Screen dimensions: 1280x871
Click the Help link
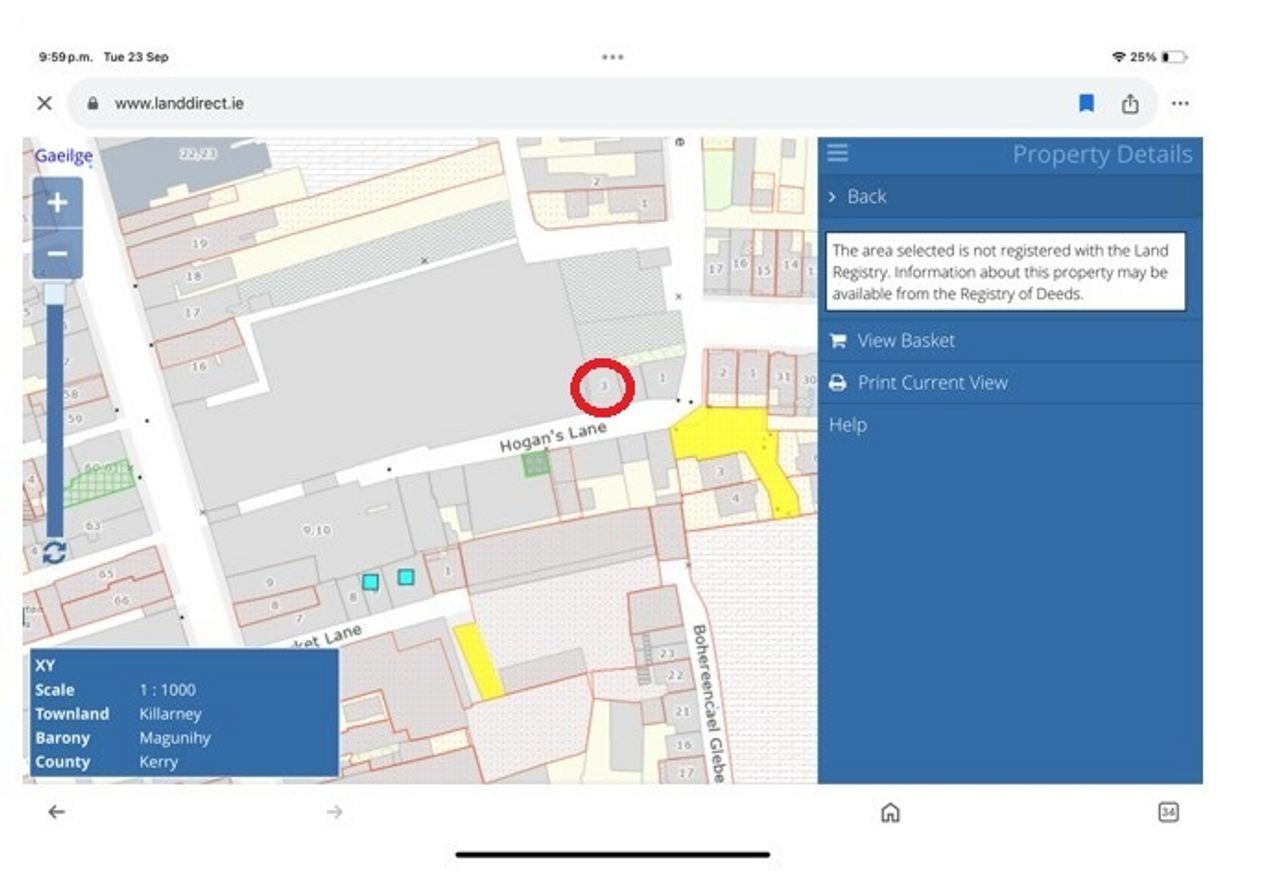tap(848, 425)
